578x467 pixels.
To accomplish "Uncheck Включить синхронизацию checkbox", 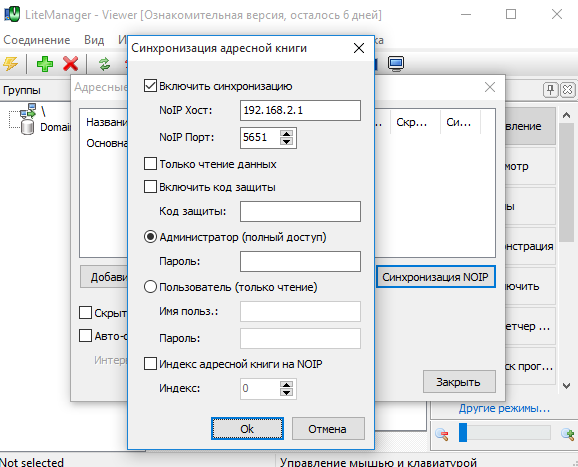I will point(150,86).
